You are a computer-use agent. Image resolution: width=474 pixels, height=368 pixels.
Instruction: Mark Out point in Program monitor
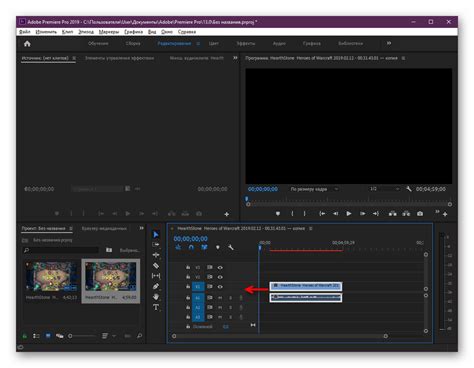tap(304, 213)
